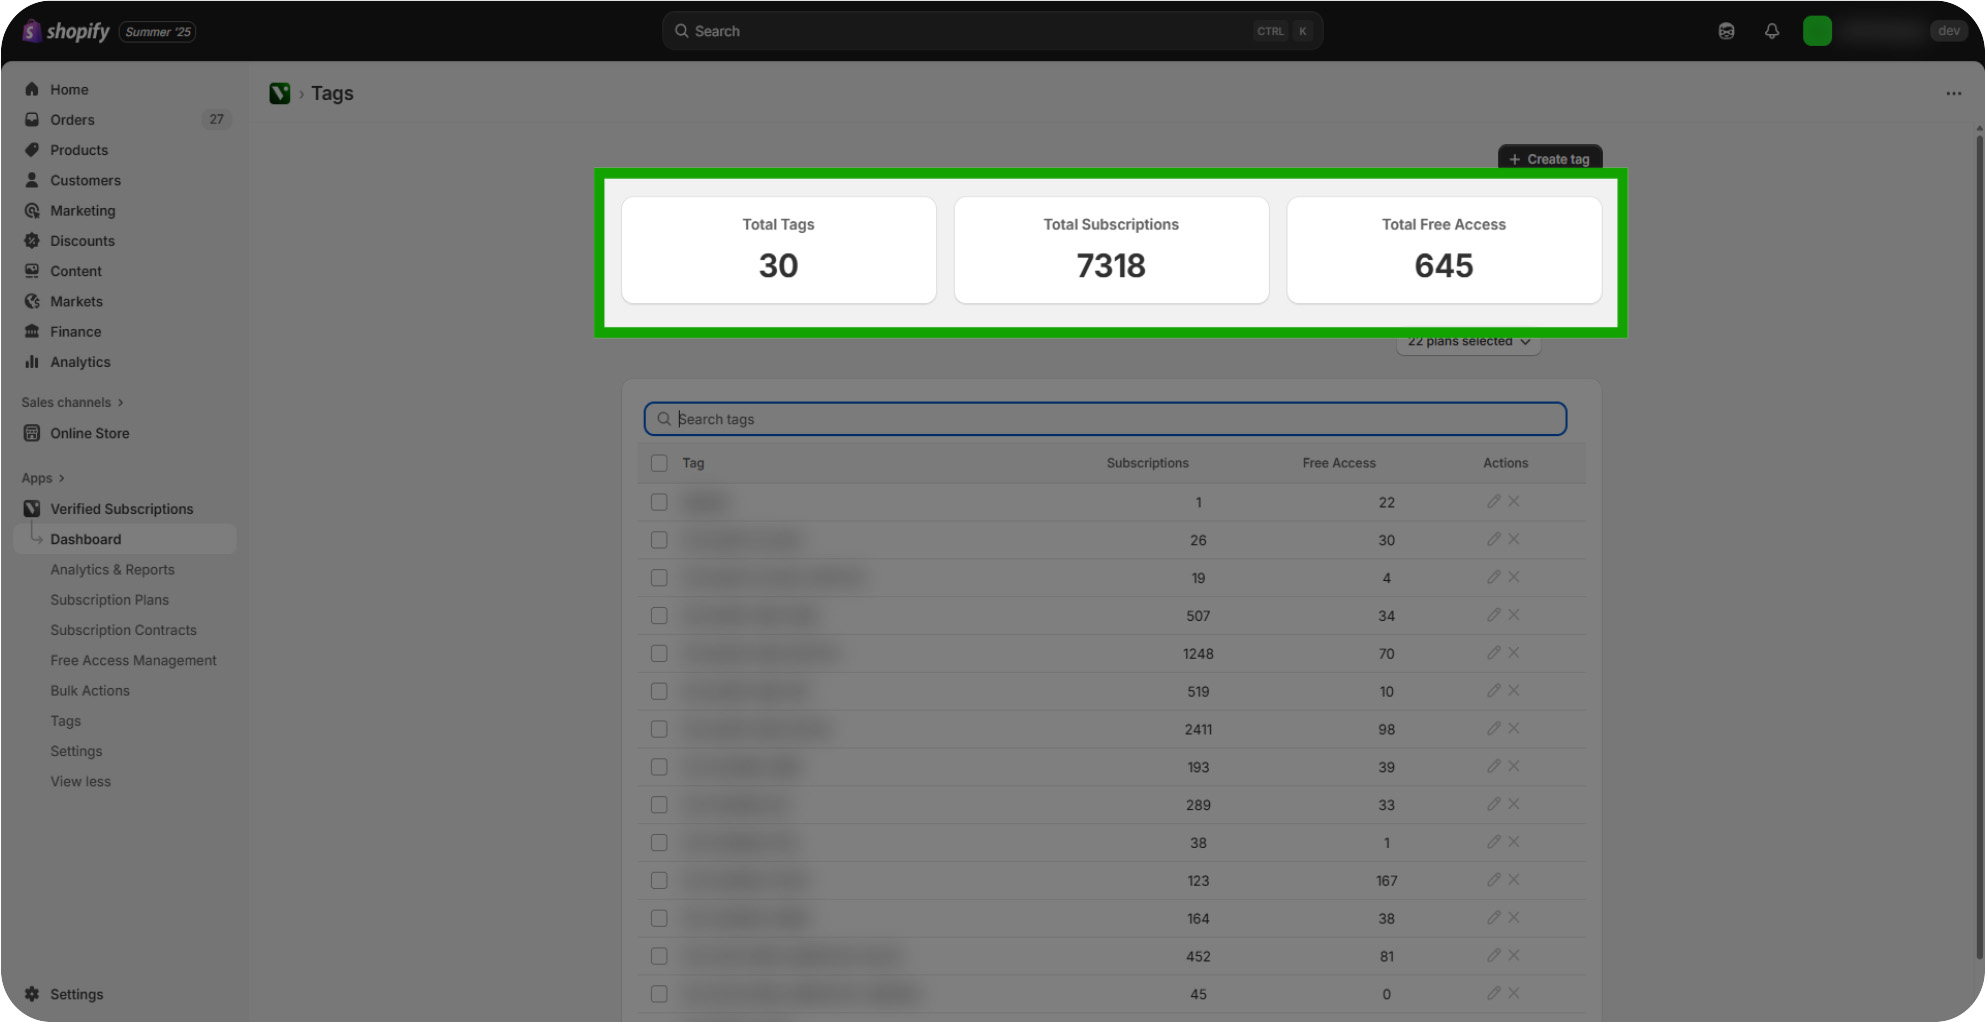Screen dimensions: 1986x1022
Task: Delete the tag with 1248 subscriptions
Action: (x=1514, y=653)
